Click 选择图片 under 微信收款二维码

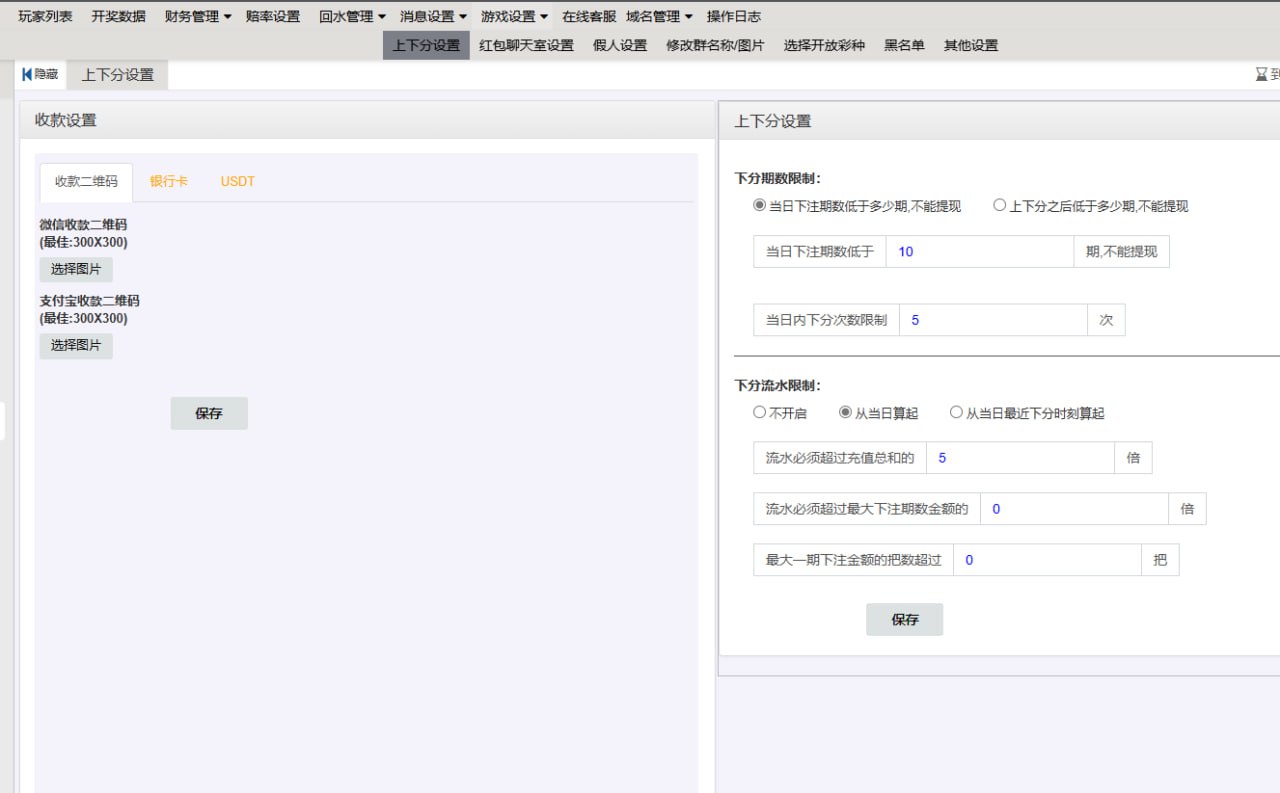(75, 269)
